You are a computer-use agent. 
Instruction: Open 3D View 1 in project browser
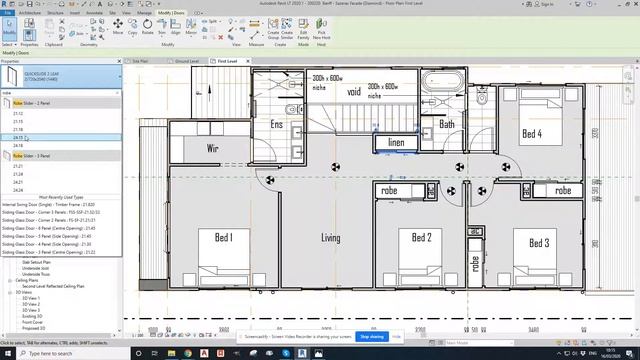coord(31,298)
